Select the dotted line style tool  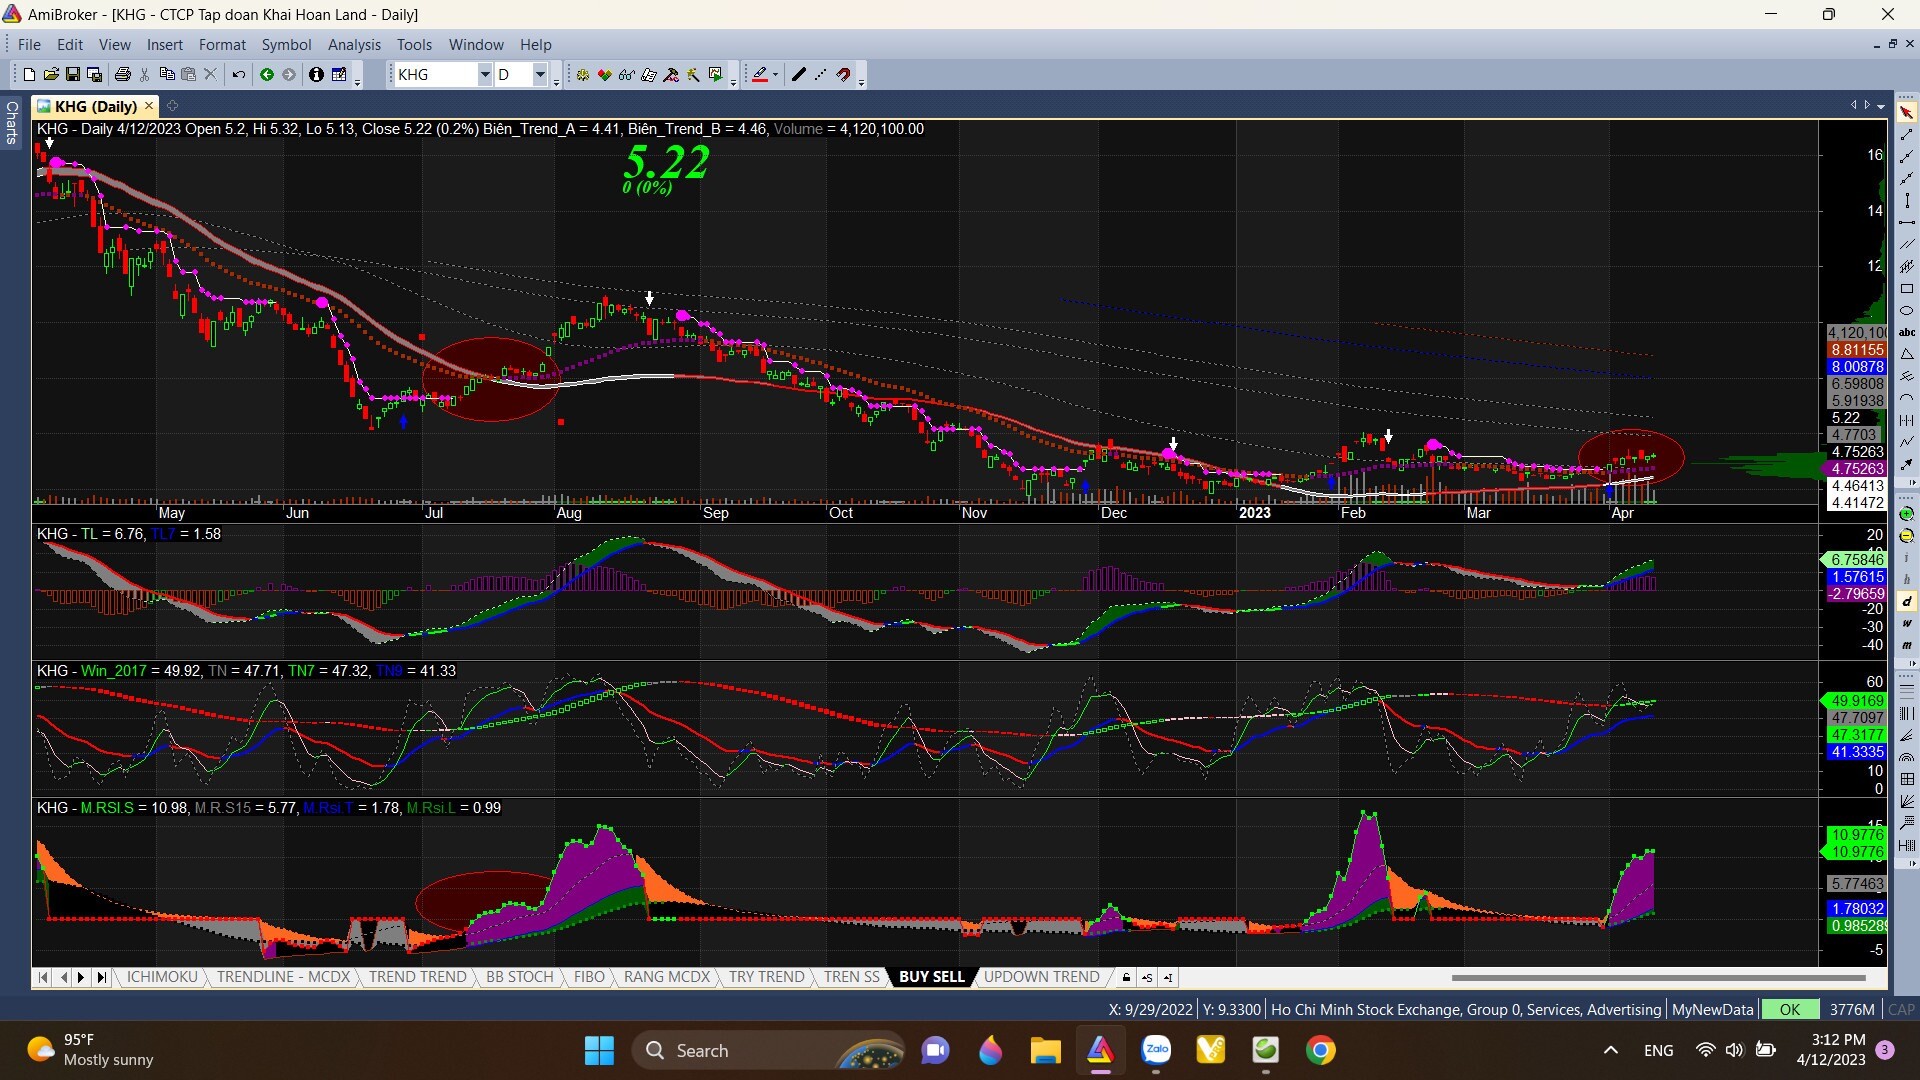(821, 75)
